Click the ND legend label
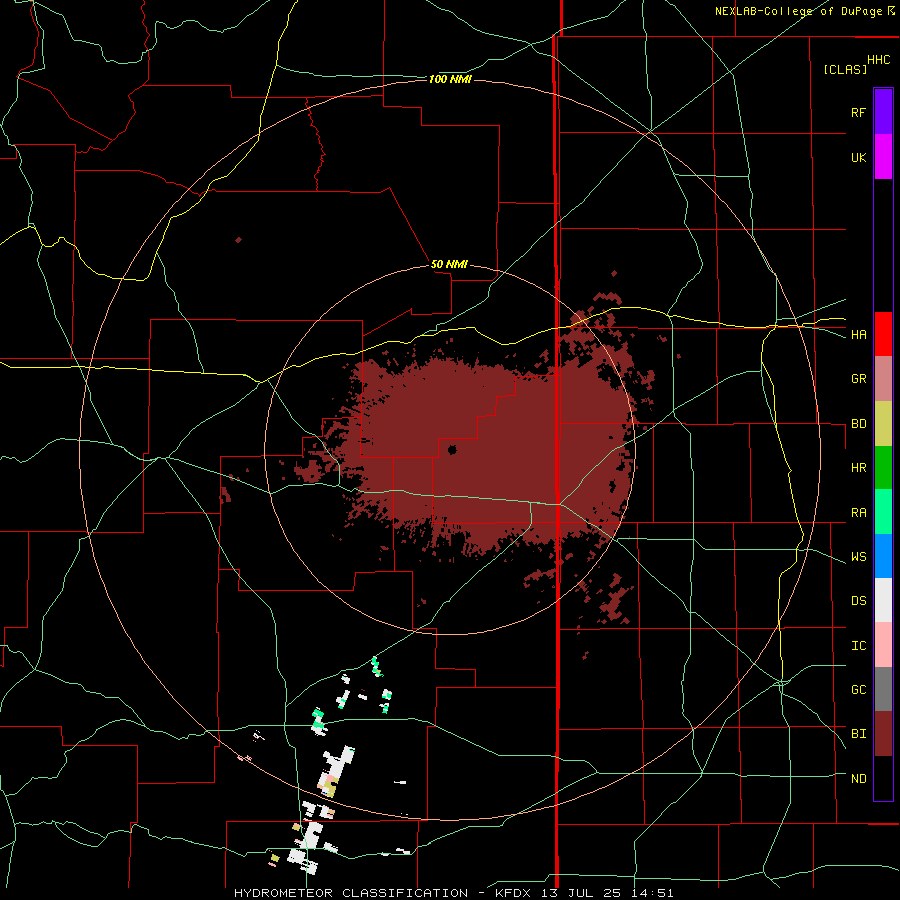The image size is (900, 900). coord(858,779)
